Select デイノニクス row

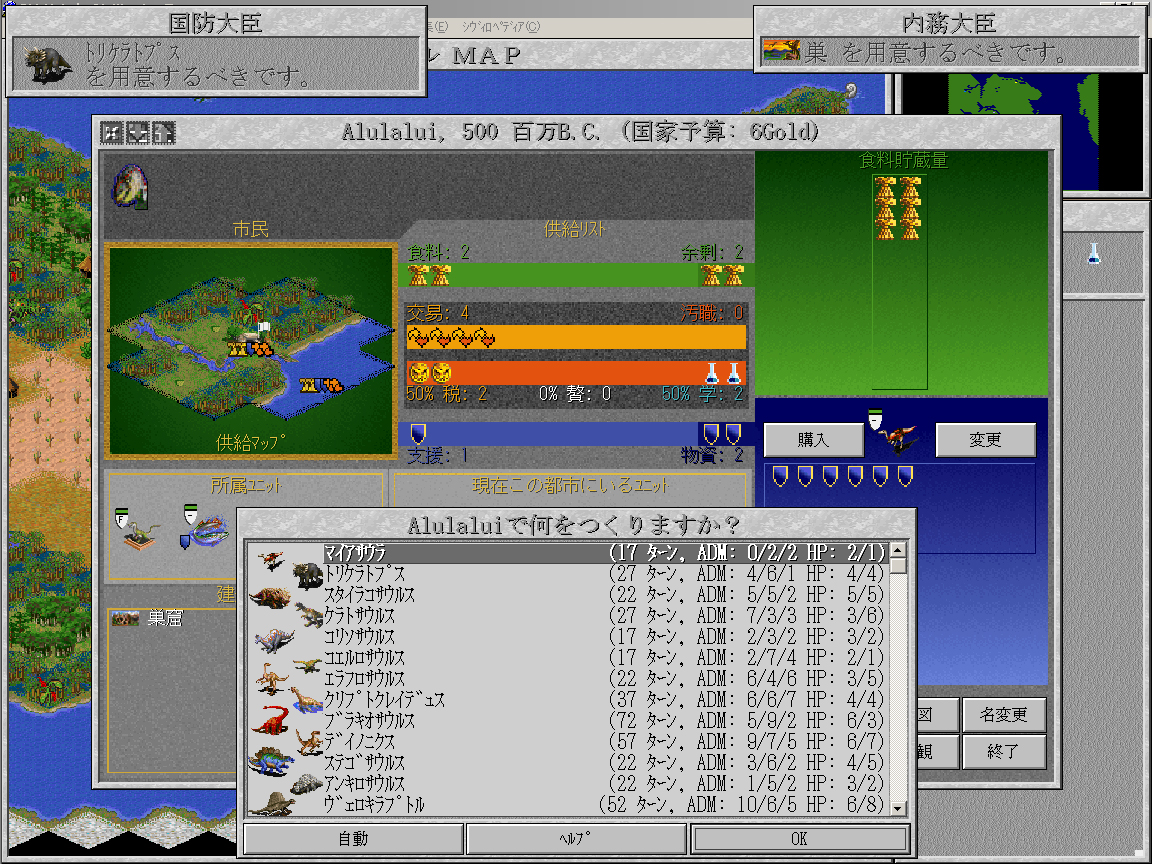point(604,741)
